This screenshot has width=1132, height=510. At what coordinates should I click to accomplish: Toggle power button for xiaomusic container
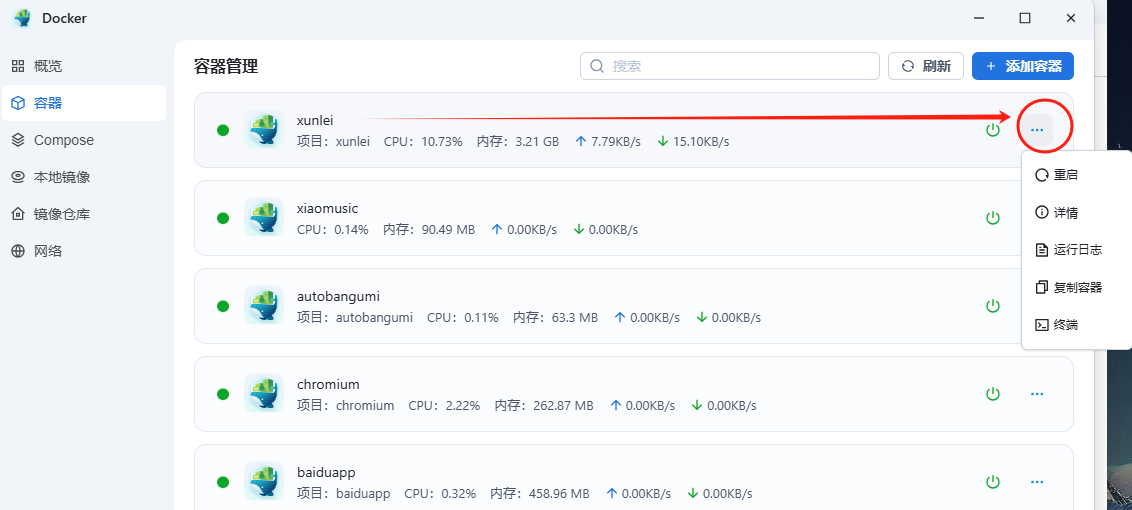tap(993, 217)
